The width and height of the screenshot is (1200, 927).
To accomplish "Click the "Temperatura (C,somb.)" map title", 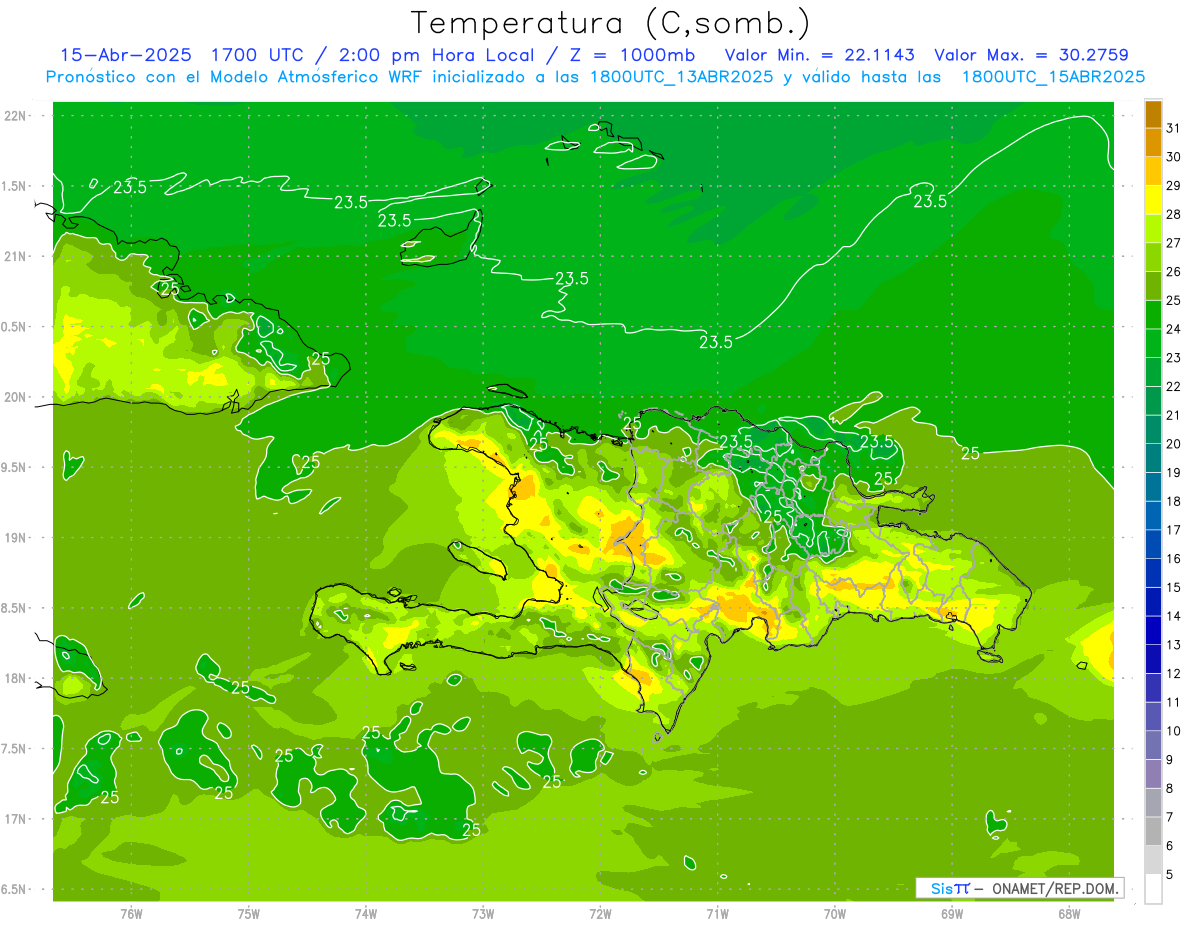I will click(611, 23).
